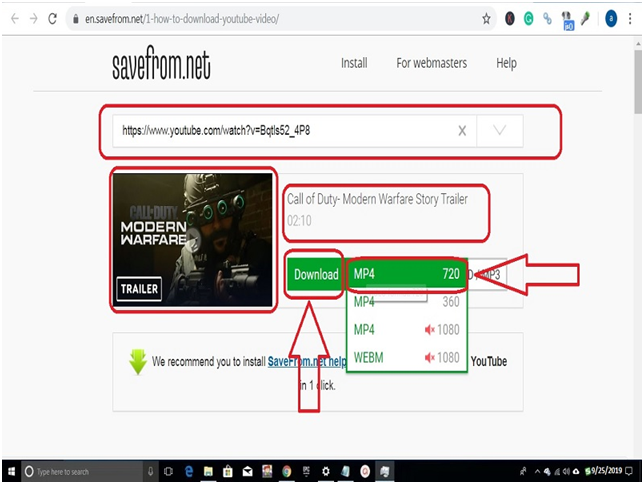The height and width of the screenshot is (484, 644).
Task: Open the green Grammarly extension icon
Action: click(529, 18)
